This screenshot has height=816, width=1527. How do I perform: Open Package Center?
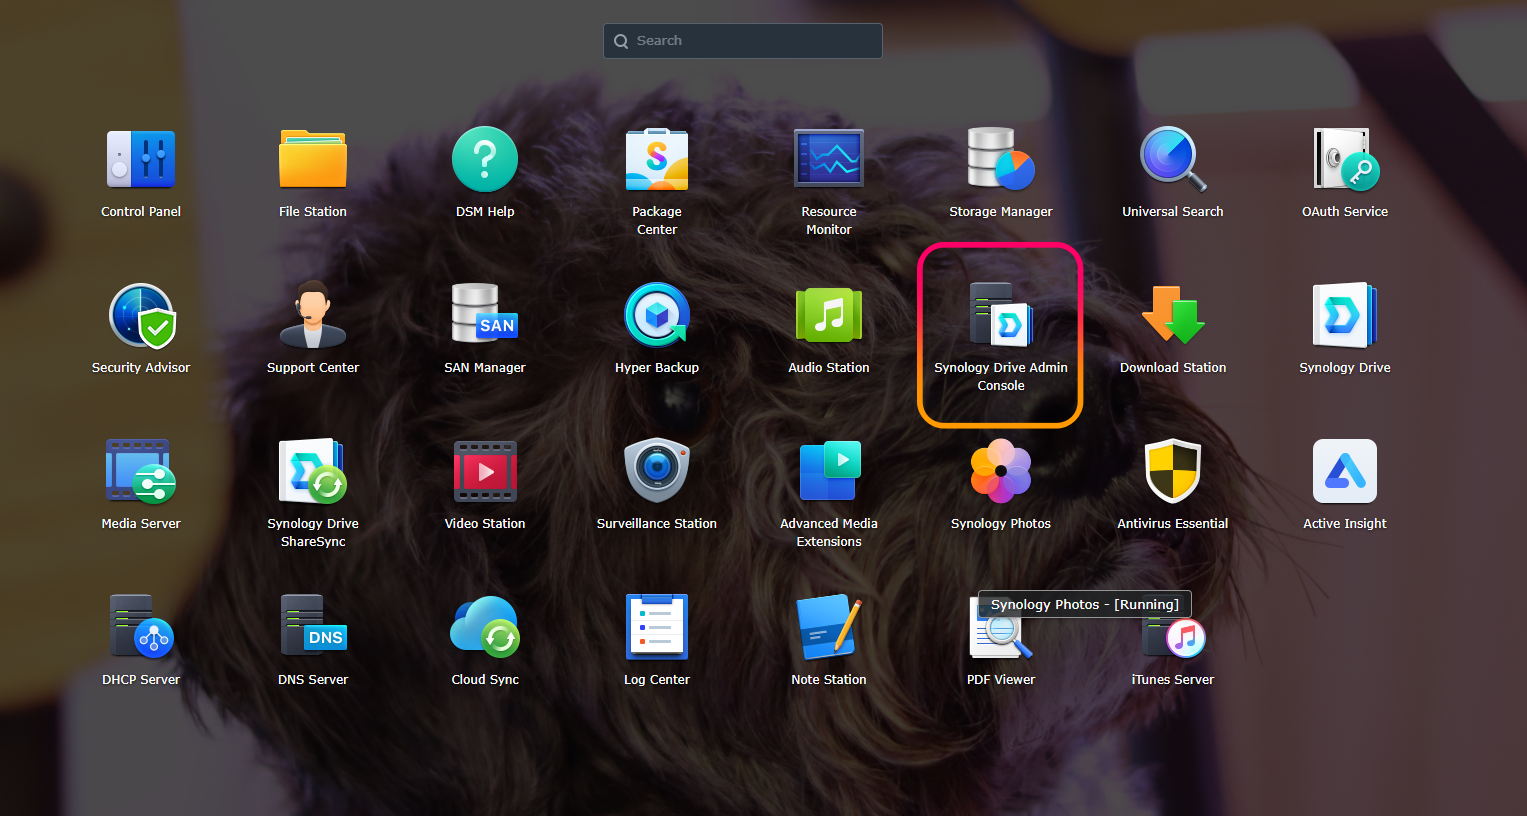coord(657,160)
